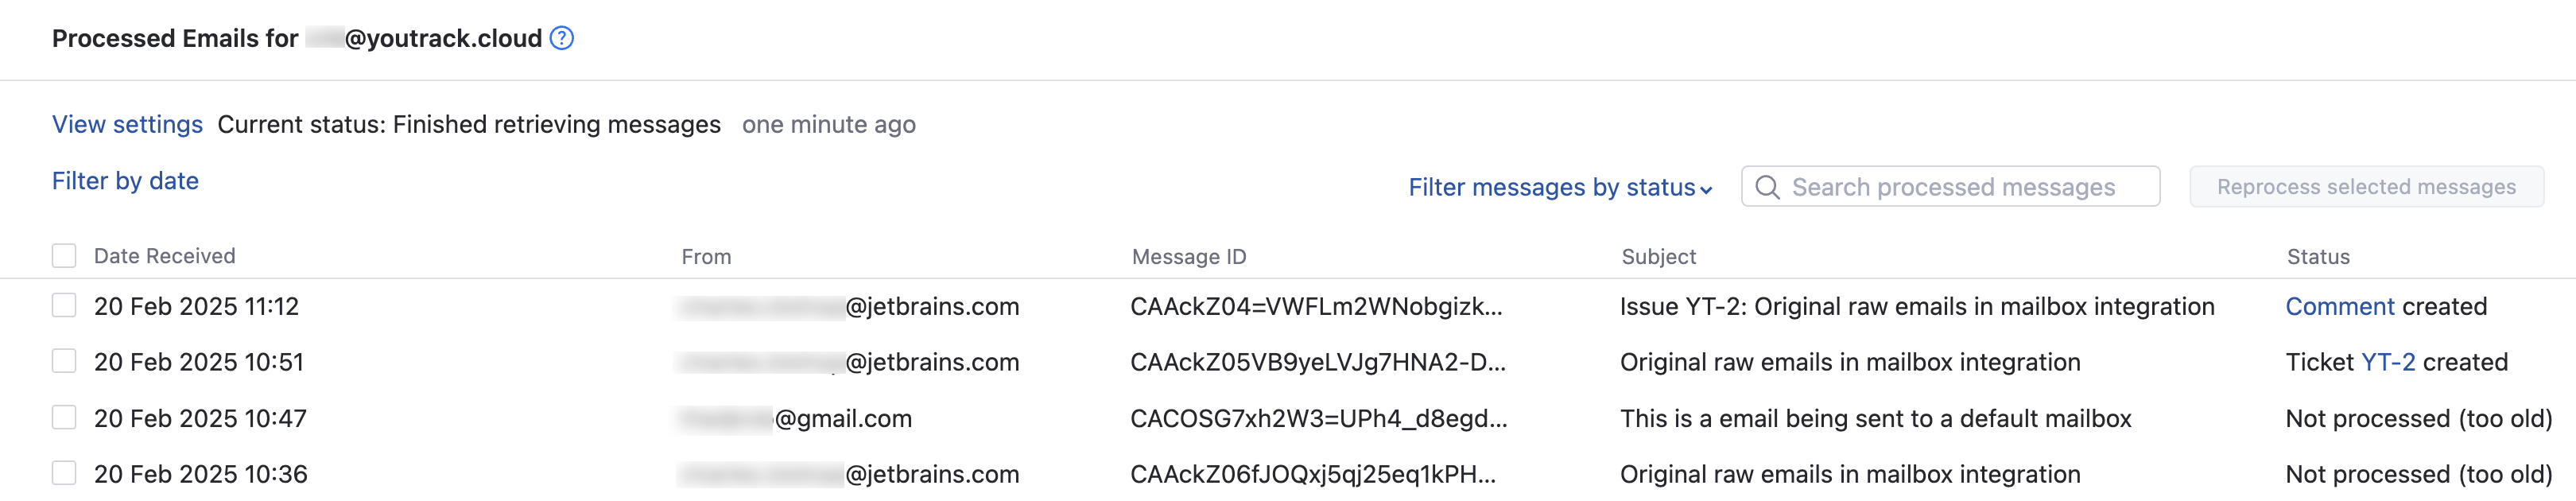Open the Filter by date panel
This screenshot has width=2576, height=501.
tap(125, 181)
